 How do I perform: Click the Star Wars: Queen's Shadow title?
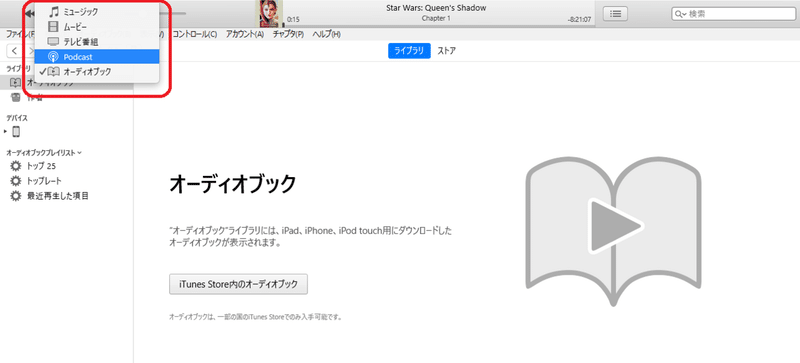tap(436, 8)
